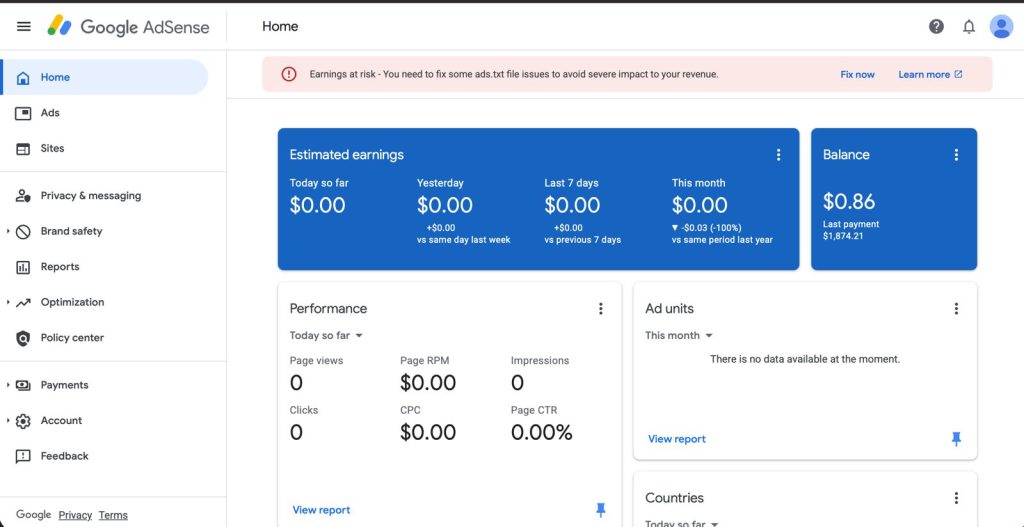Click the Google AdSense logo
The width and height of the screenshot is (1024, 527).
tap(129, 27)
